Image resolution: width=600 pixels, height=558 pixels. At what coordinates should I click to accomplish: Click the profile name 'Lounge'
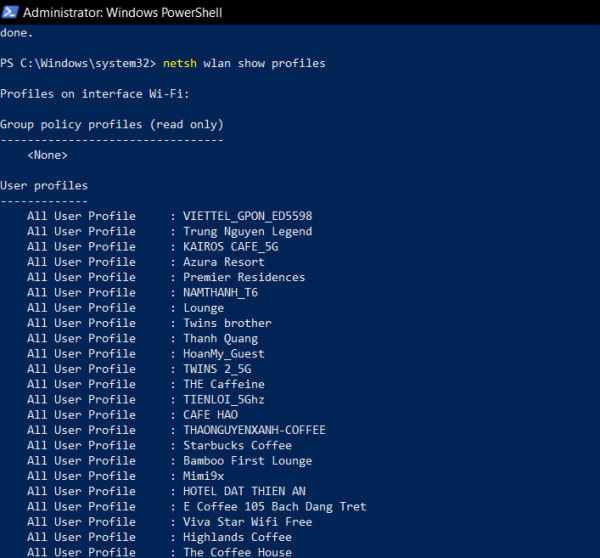tap(204, 308)
